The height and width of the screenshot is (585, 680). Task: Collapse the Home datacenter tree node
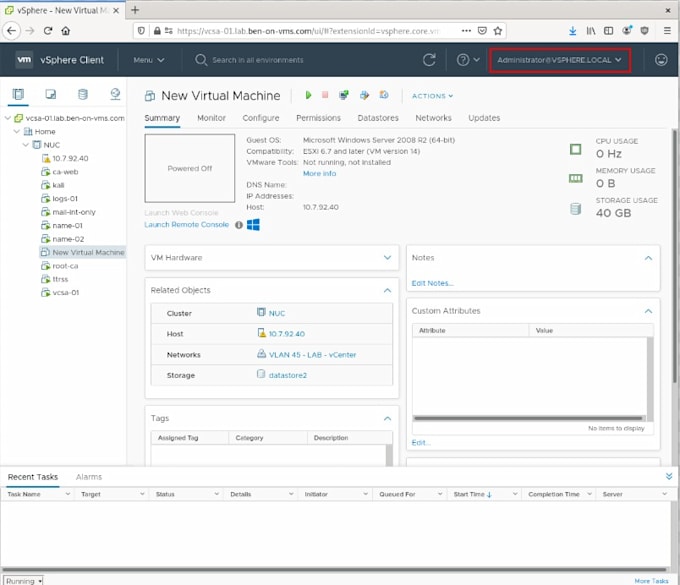tap(17, 131)
